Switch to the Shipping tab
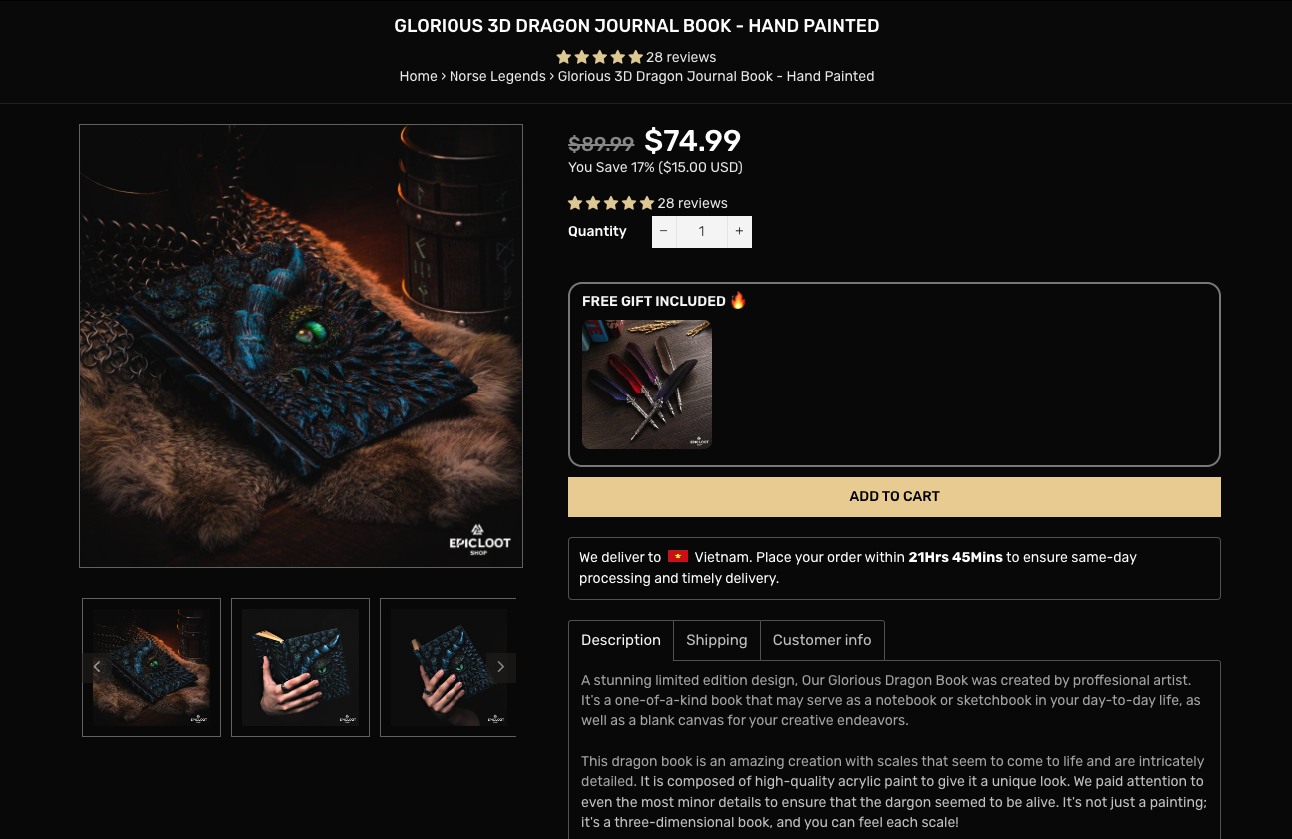The width and height of the screenshot is (1292, 839). [717, 640]
